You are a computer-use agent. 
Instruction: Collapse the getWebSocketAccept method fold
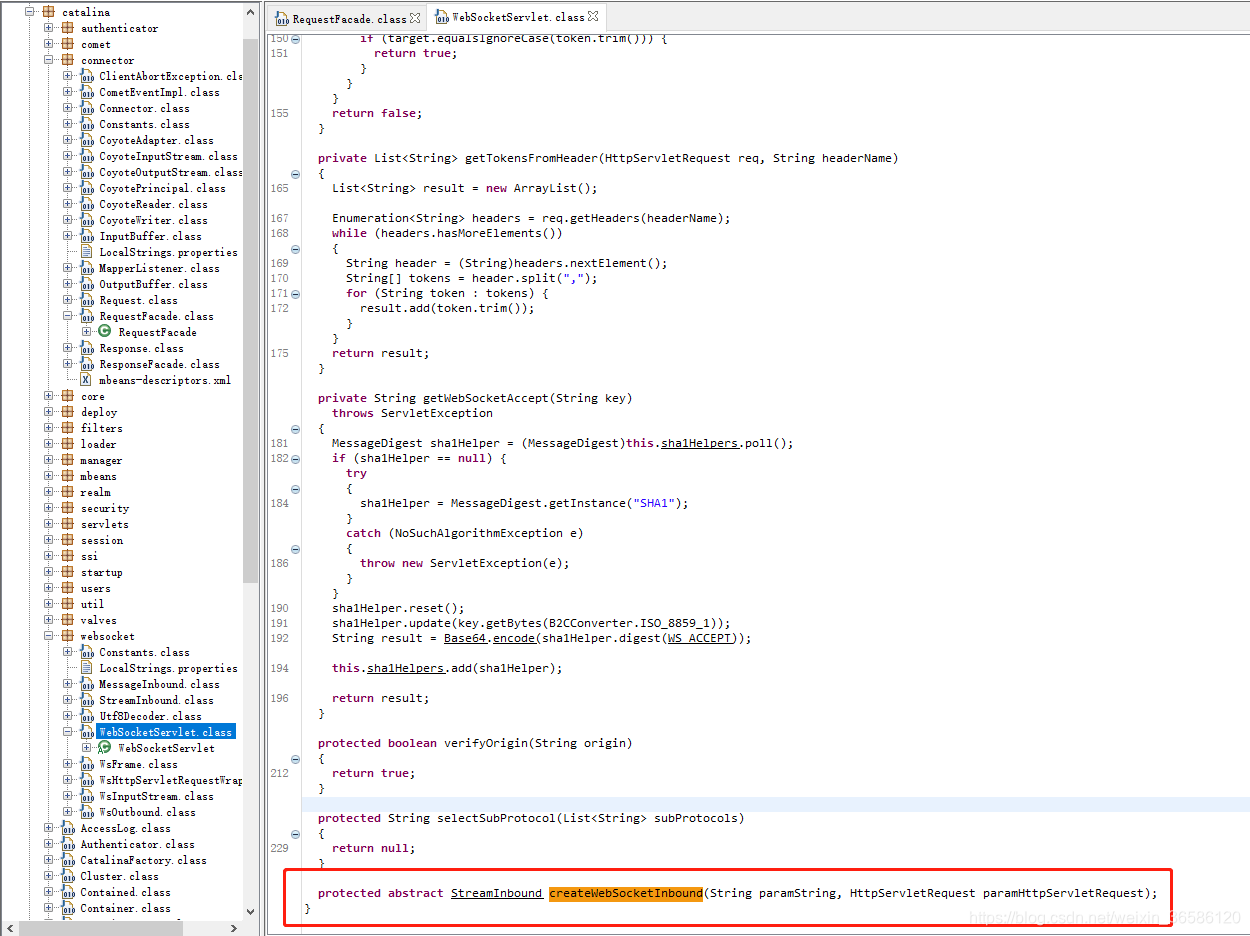click(295, 428)
